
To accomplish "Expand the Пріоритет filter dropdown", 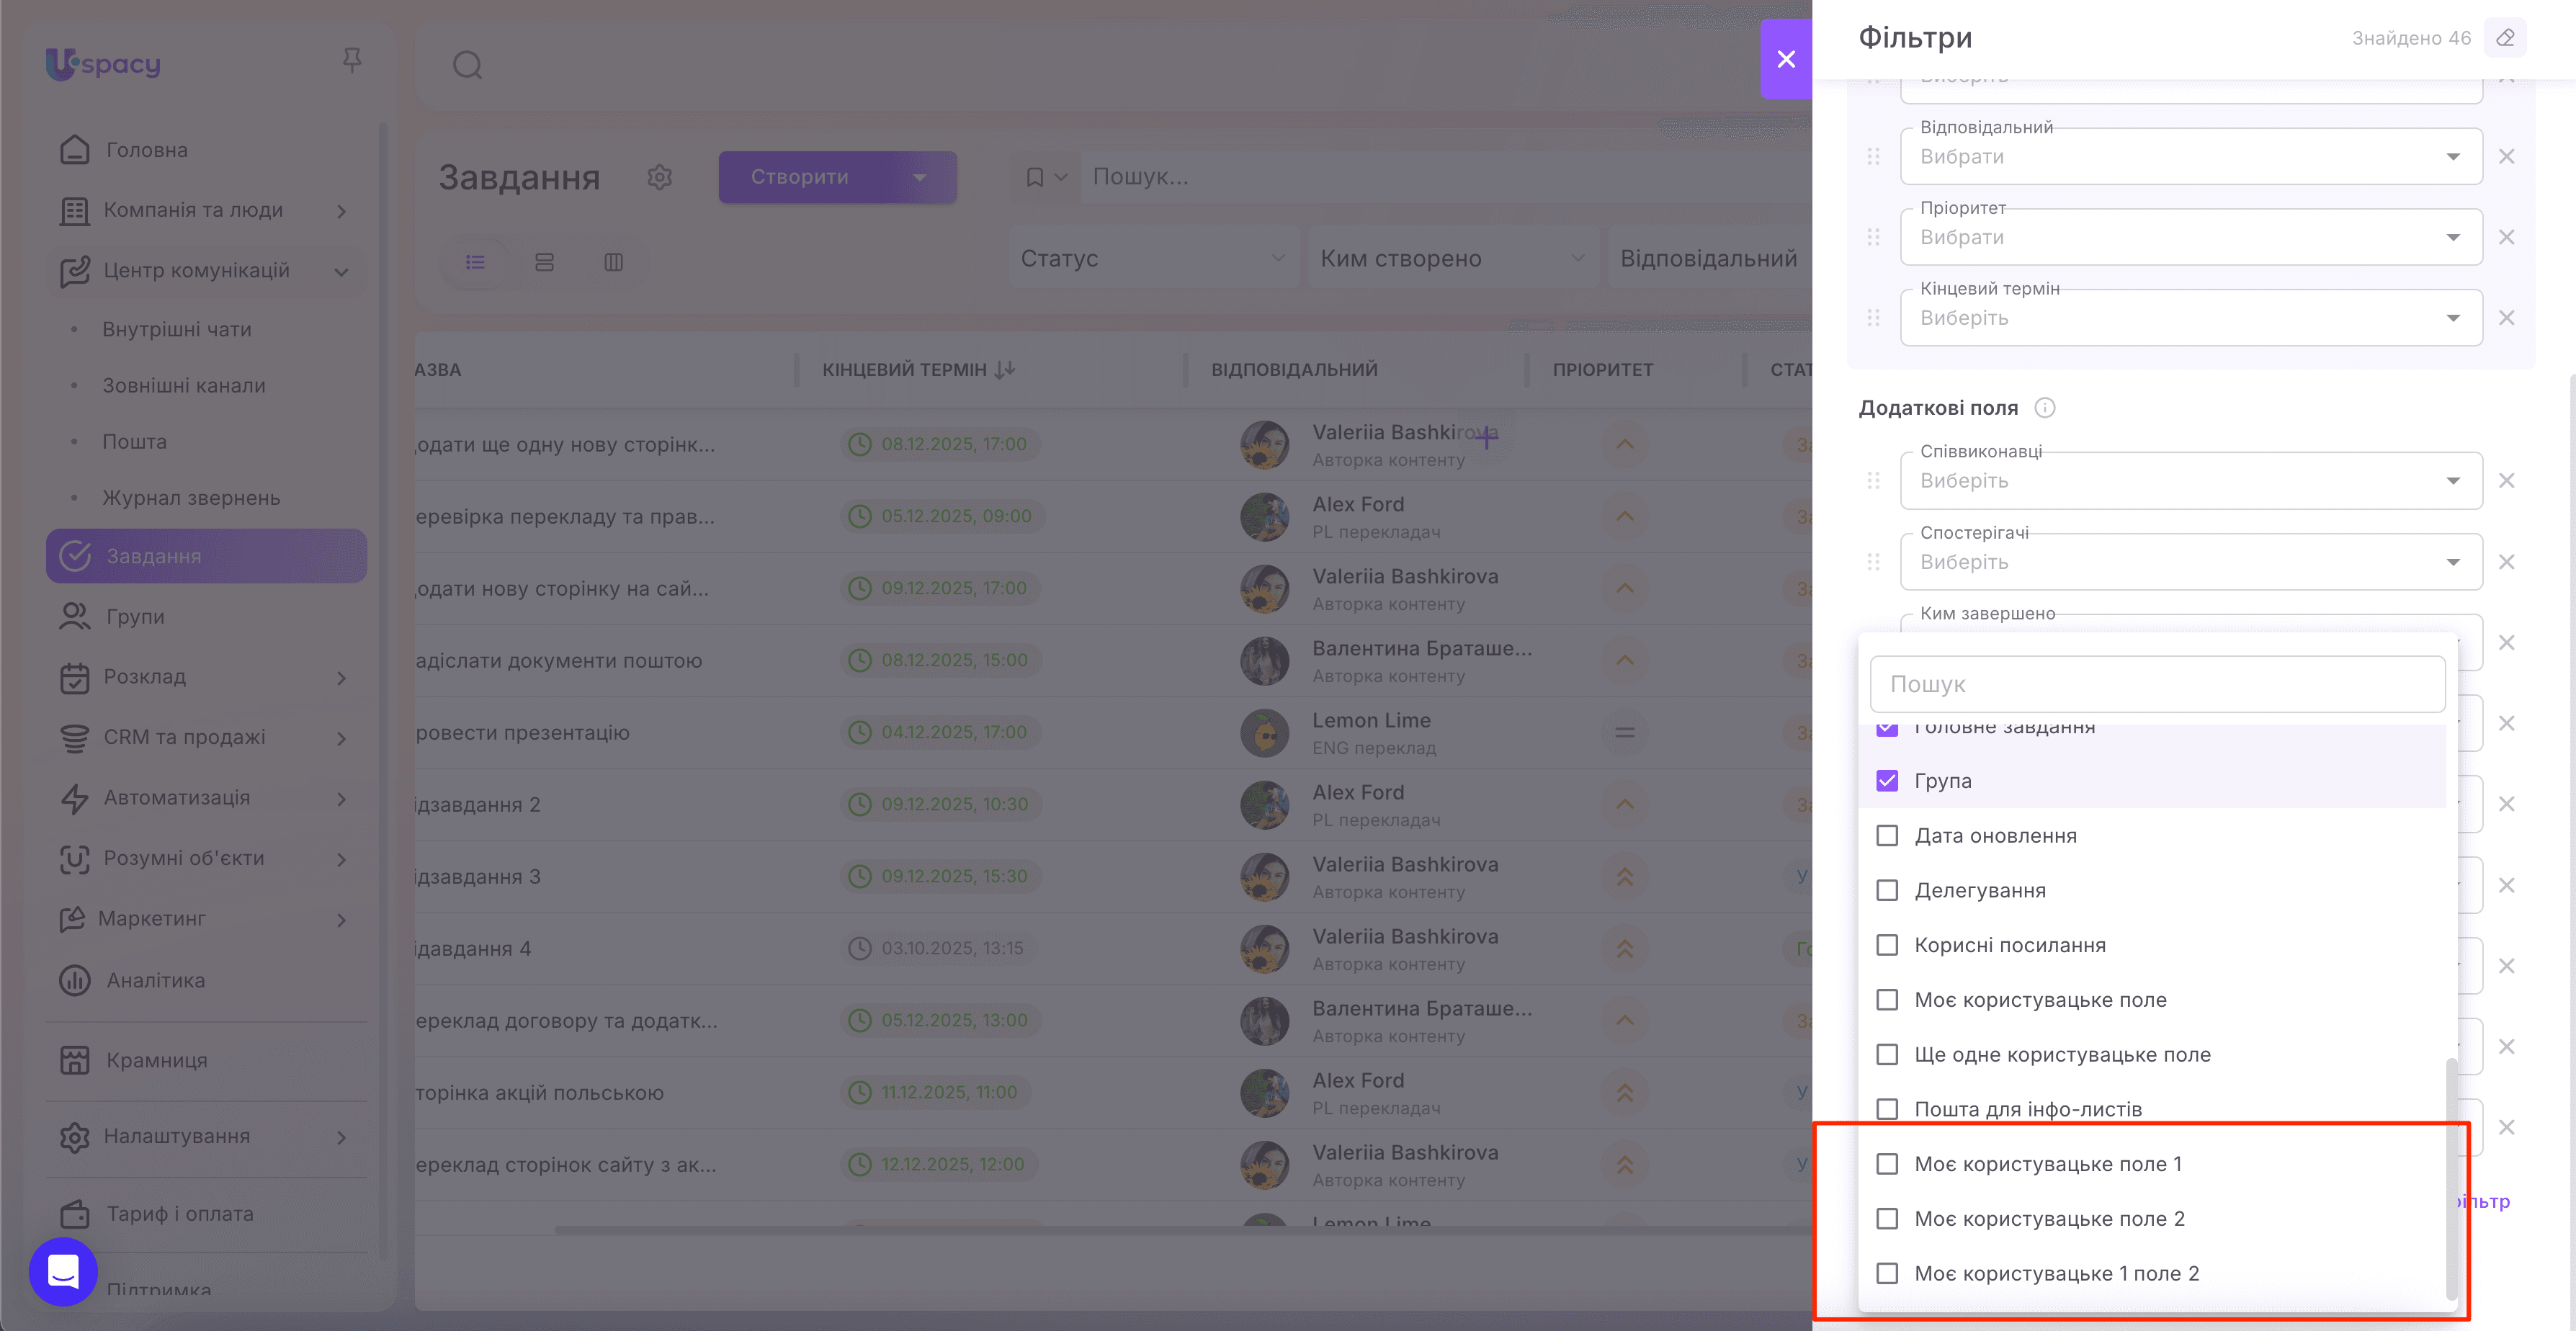I will click(2190, 238).
